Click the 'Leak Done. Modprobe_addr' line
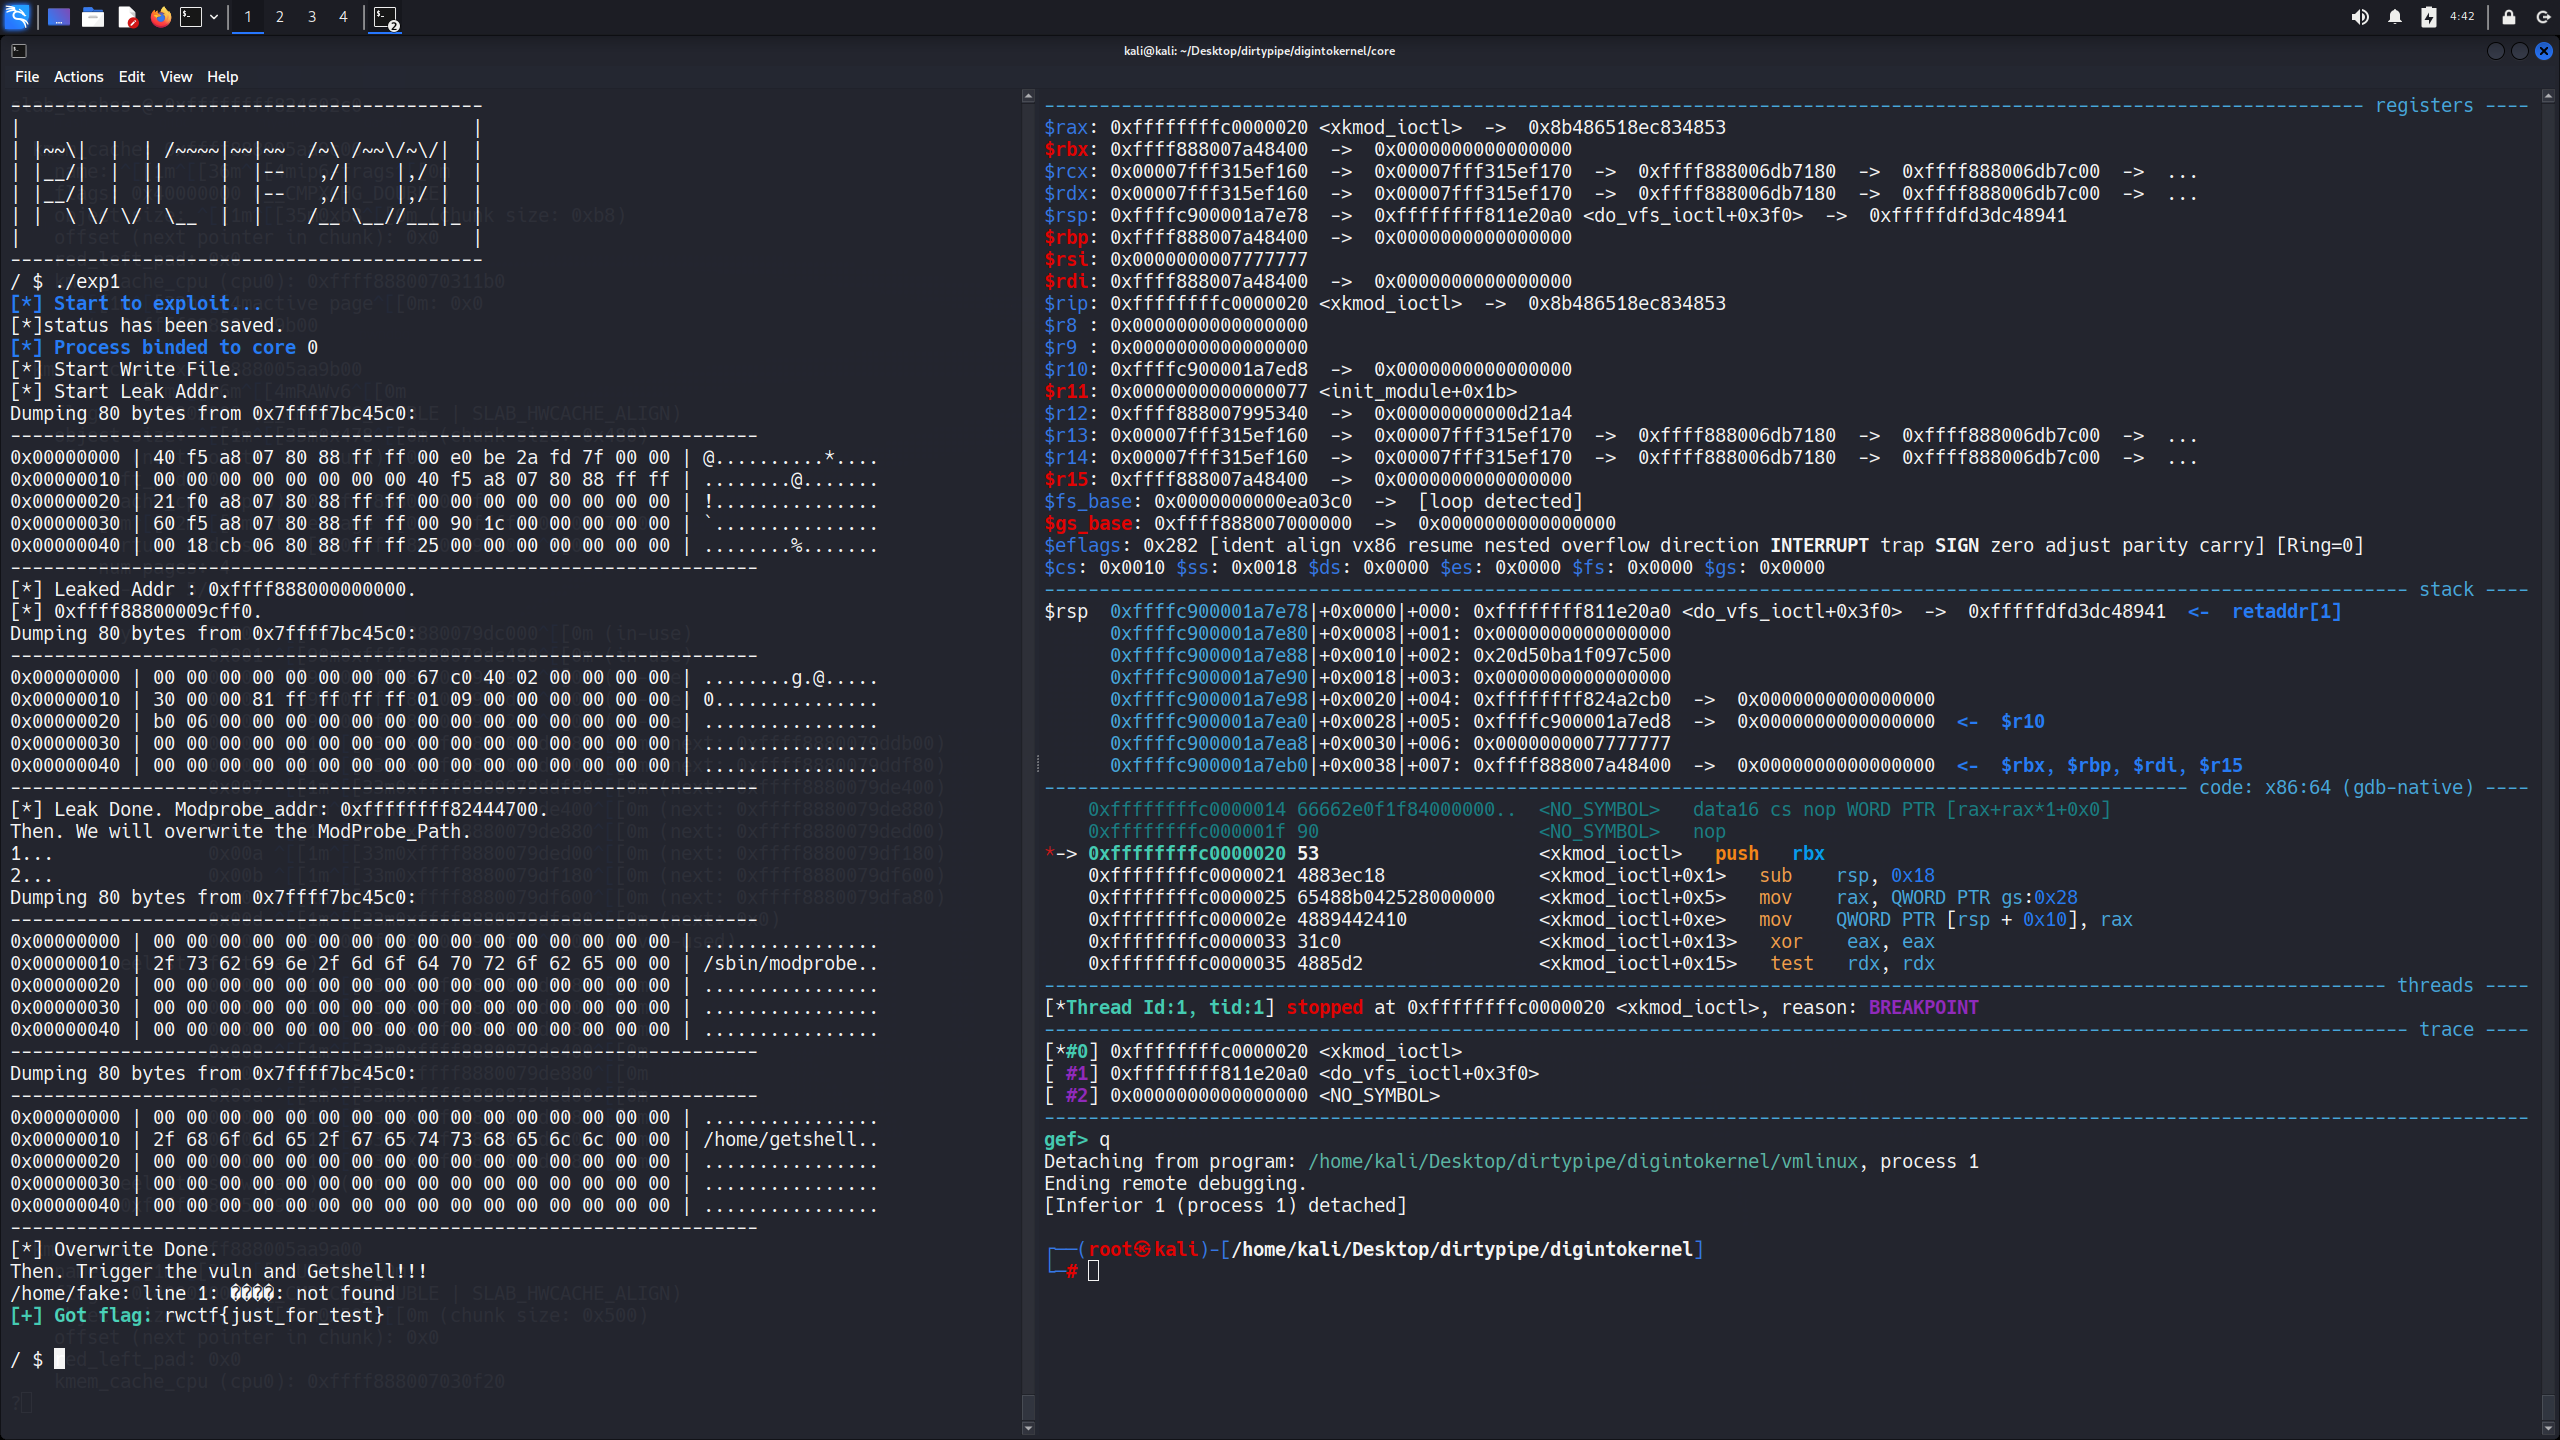Screen dimensions: 2560x1440 coord(280,809)
